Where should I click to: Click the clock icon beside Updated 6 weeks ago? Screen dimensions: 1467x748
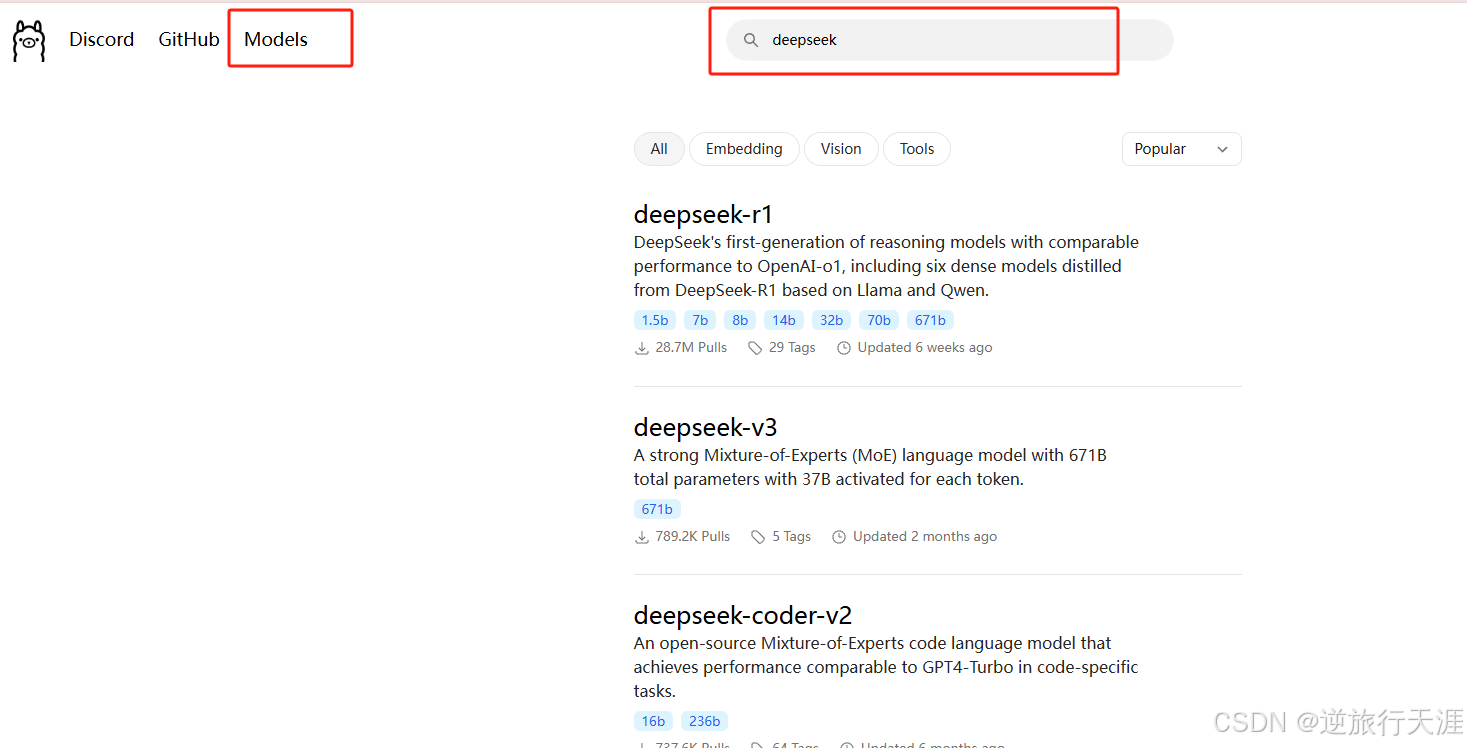point(844,348)
